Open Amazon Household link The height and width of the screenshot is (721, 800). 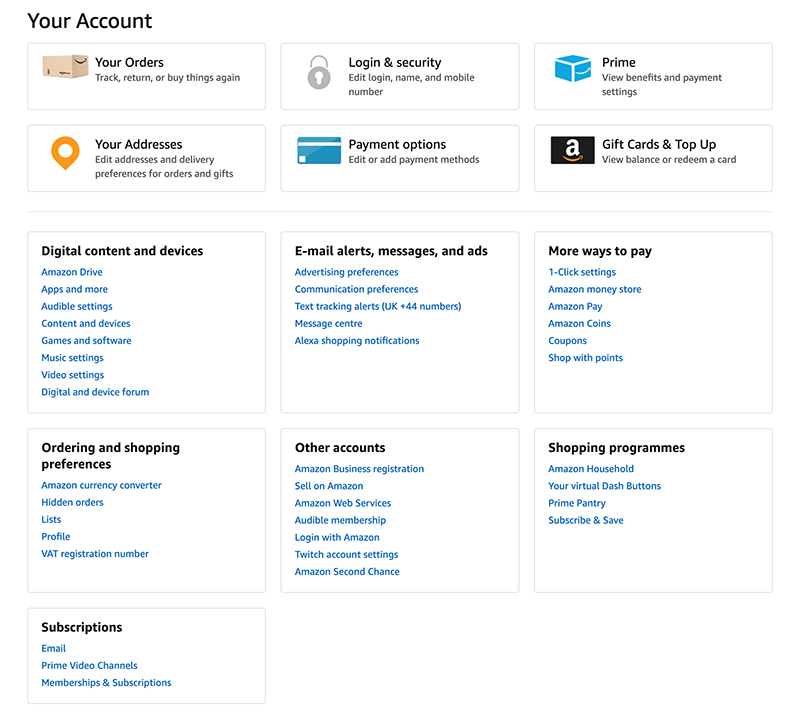pos(591,469)
